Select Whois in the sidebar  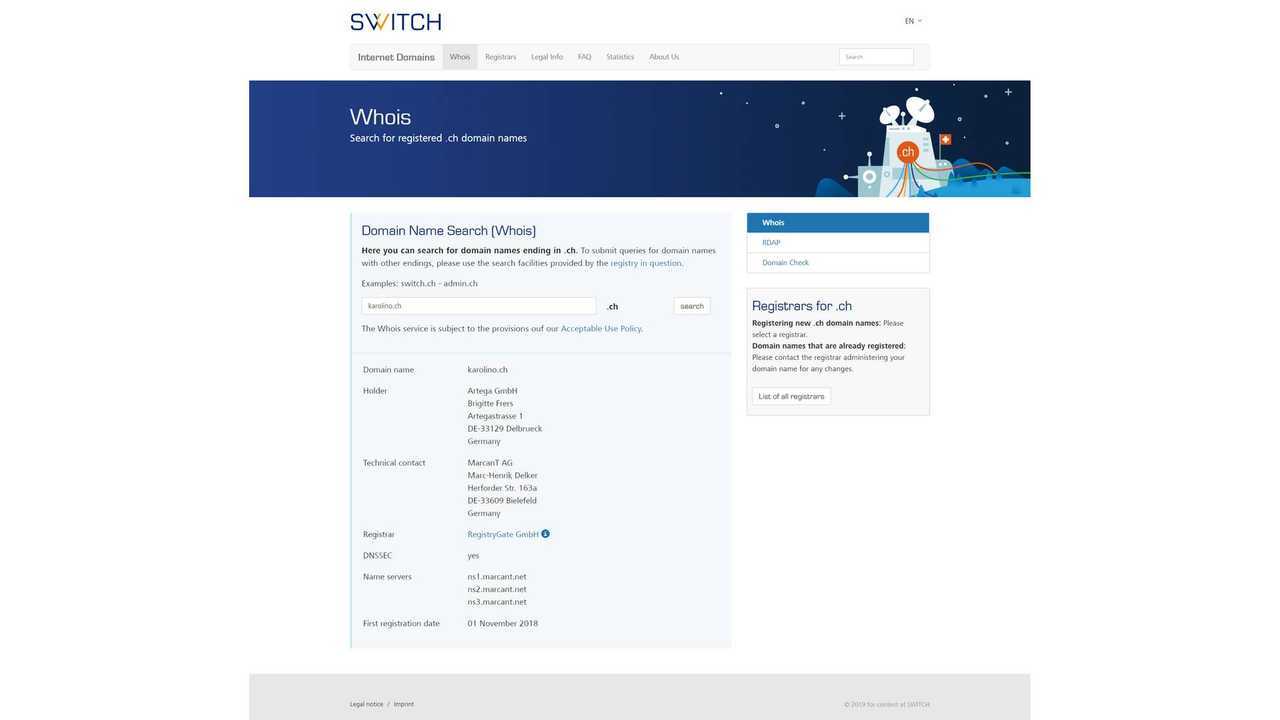coord(838,223)
